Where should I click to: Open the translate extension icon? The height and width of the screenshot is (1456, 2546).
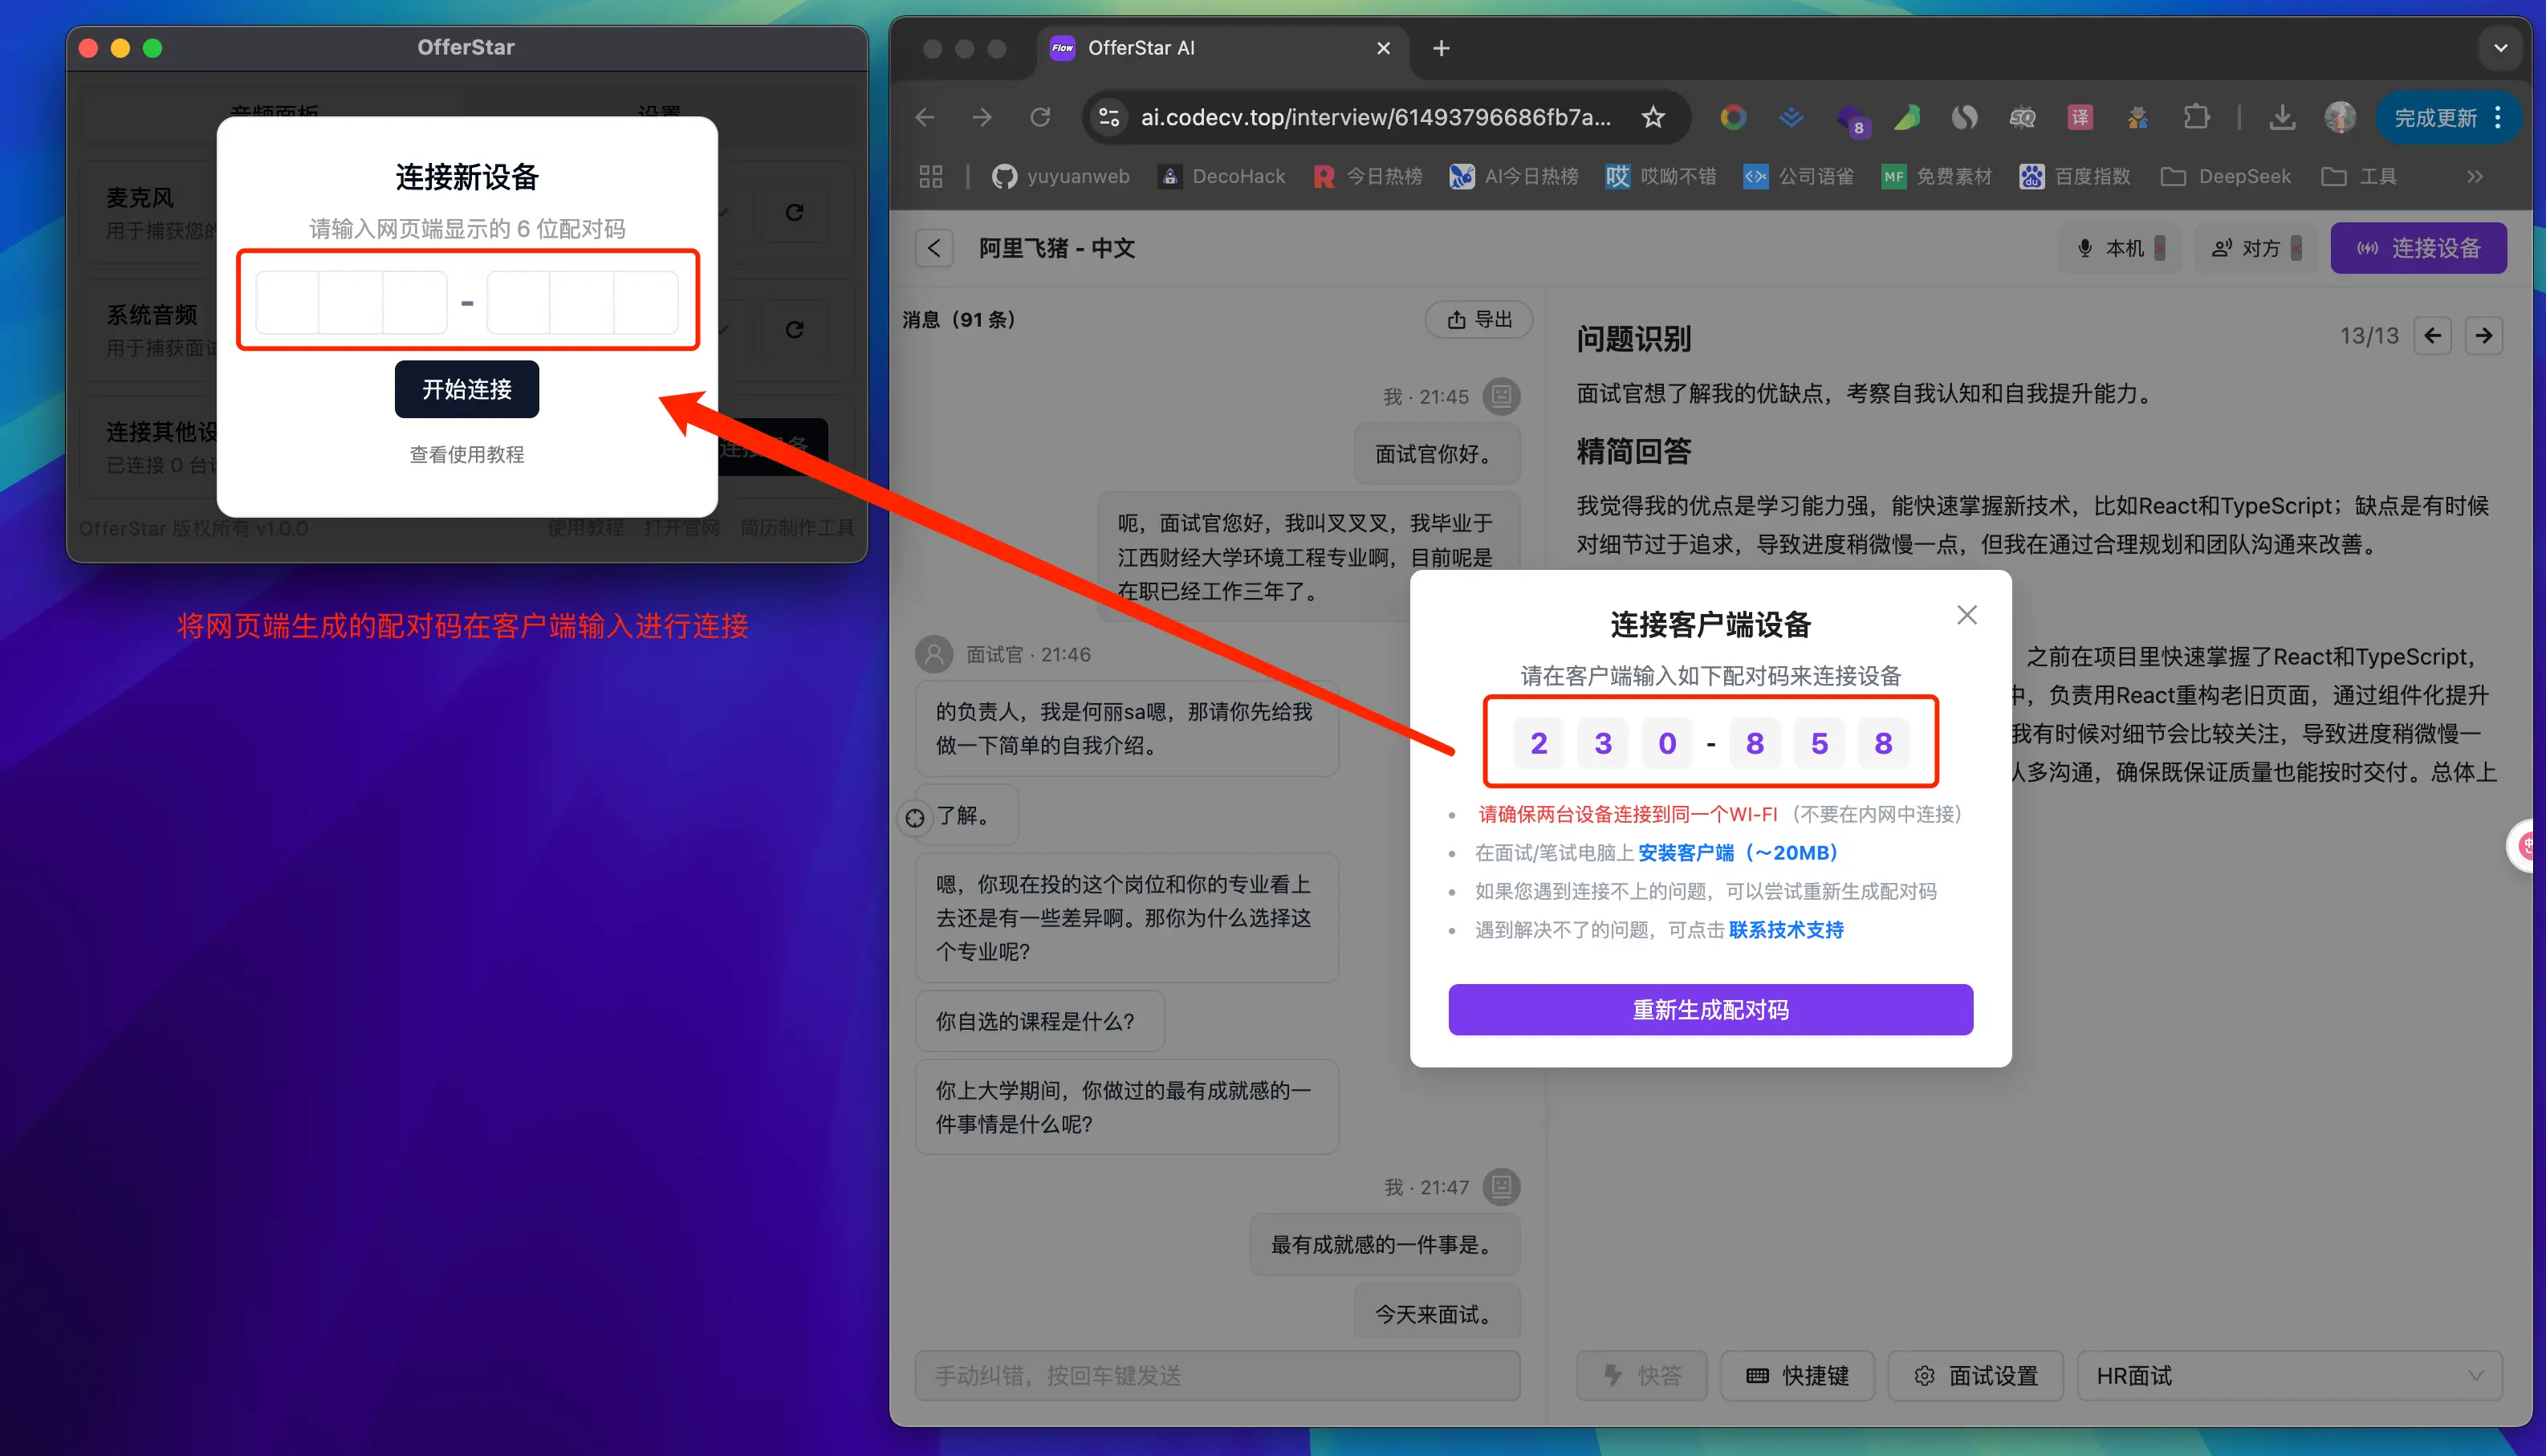coord(2080,118)
